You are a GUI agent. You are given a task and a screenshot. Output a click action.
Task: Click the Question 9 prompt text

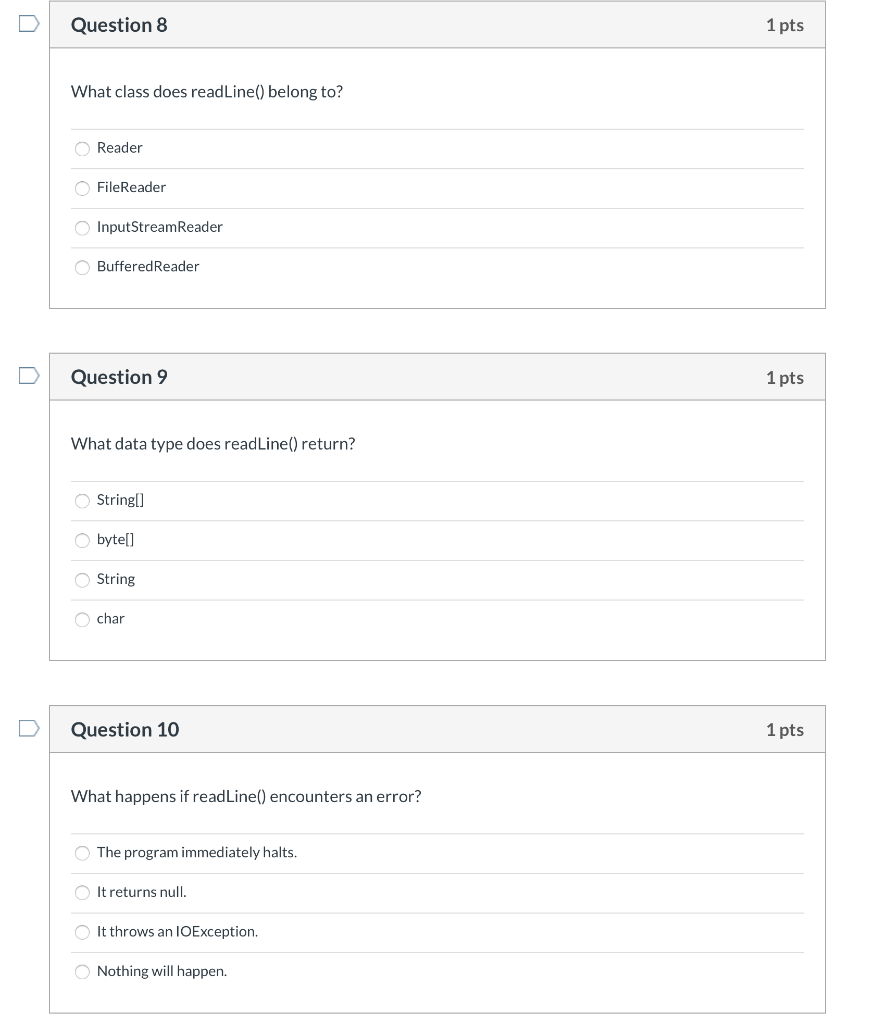[213, 443]
